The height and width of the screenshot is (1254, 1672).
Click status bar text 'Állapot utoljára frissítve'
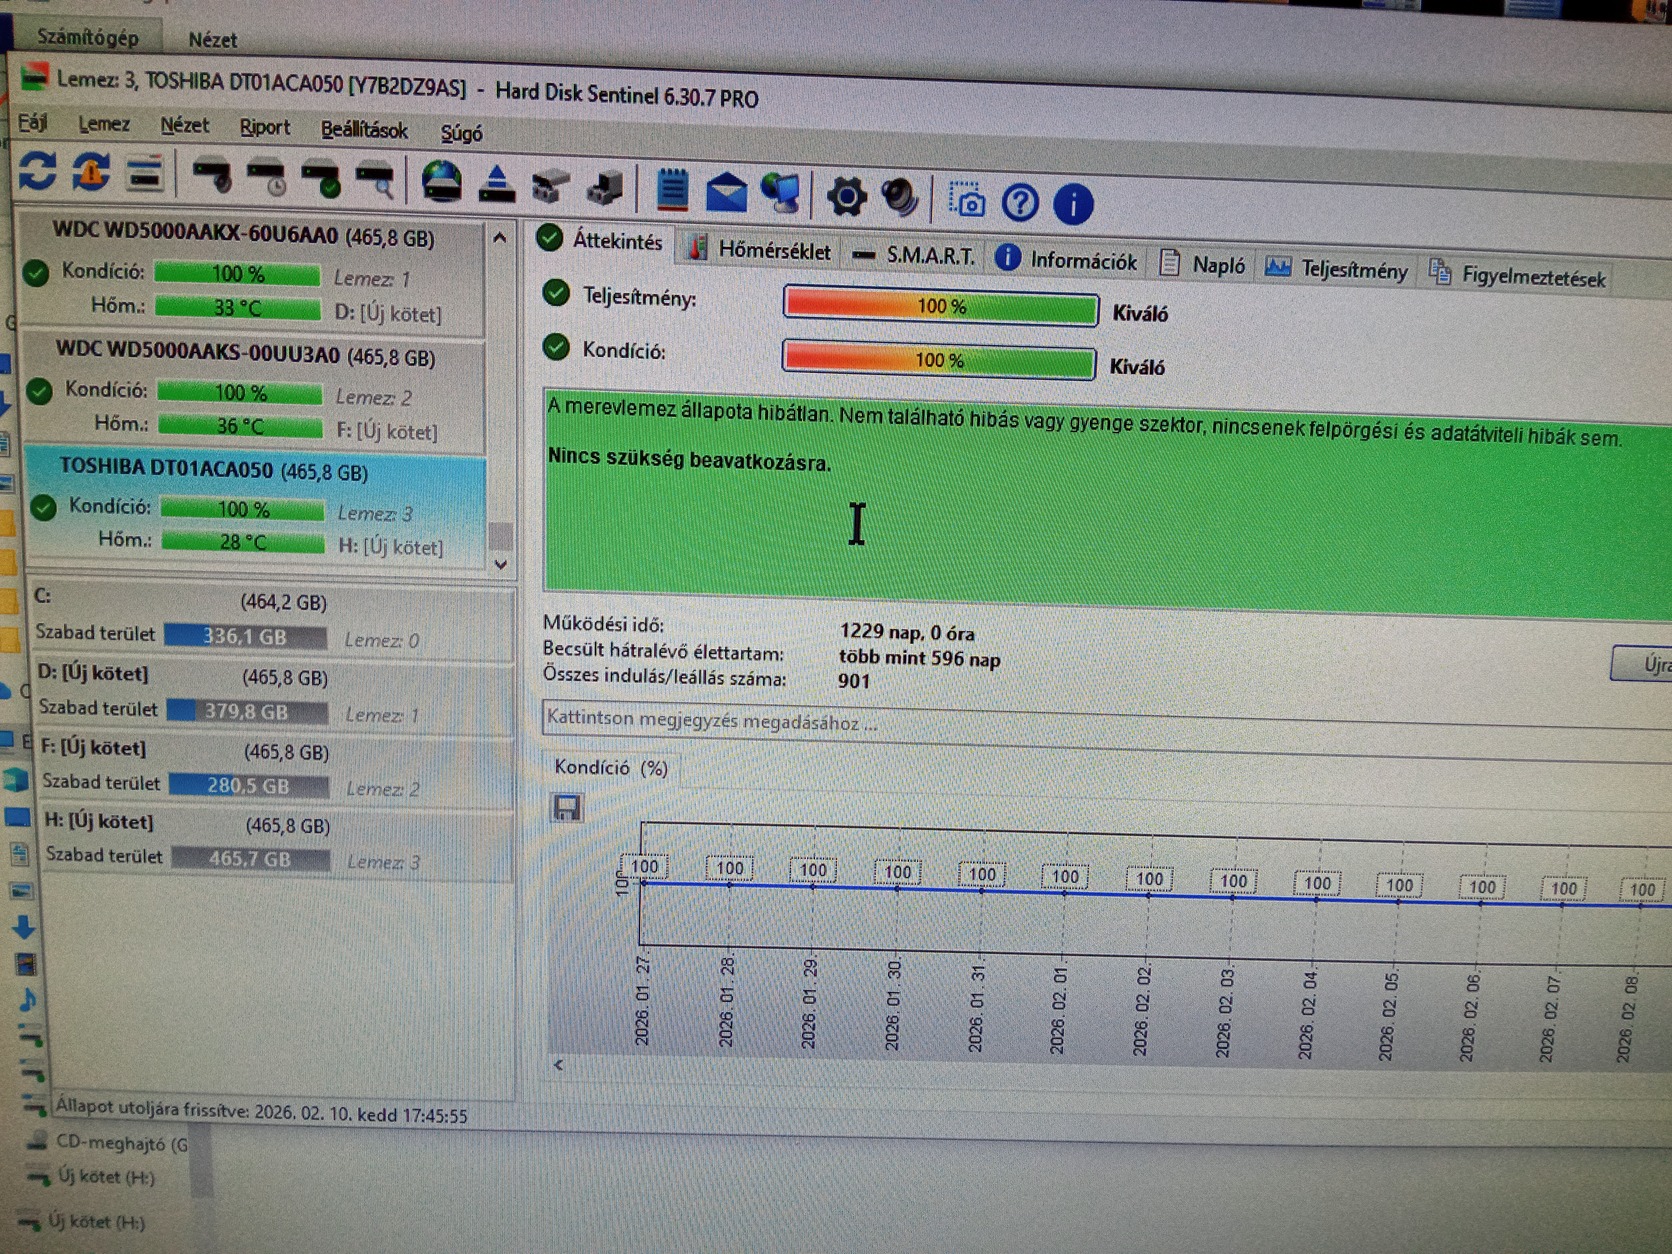pyautogui.click(x=151, y=1108)
